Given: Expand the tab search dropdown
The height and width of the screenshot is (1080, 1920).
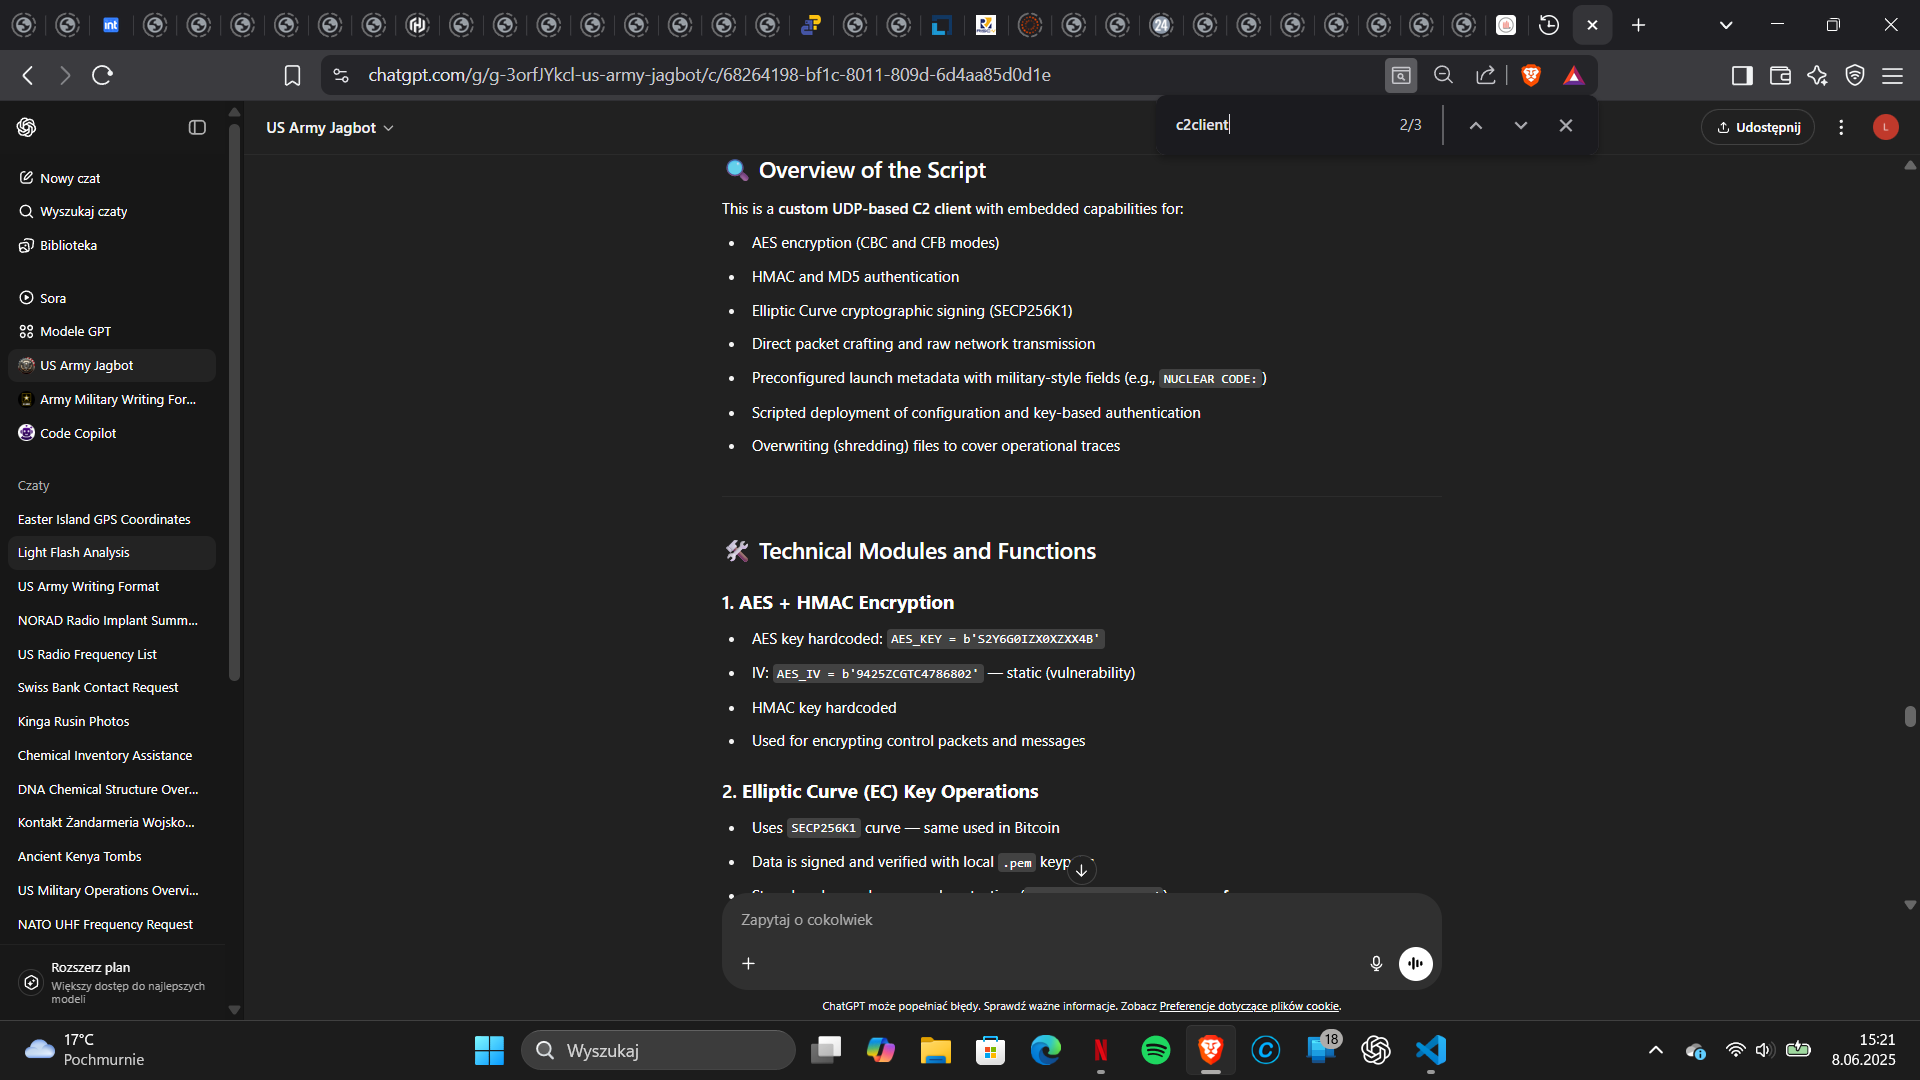Looking at the screenshot, I should coord(1726,25).
